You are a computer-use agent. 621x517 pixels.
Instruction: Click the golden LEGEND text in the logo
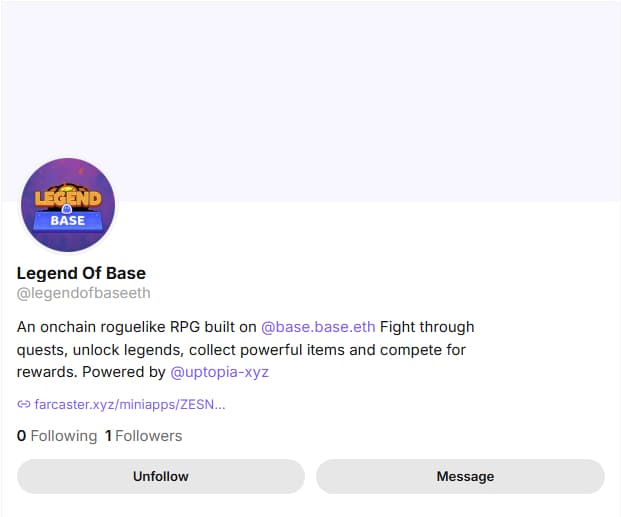click(x=68, y=195)
